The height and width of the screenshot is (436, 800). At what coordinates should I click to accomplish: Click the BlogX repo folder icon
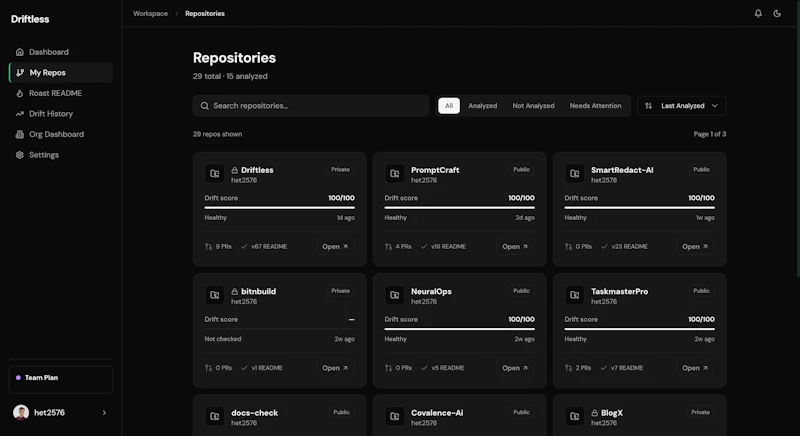click(574, 416)
